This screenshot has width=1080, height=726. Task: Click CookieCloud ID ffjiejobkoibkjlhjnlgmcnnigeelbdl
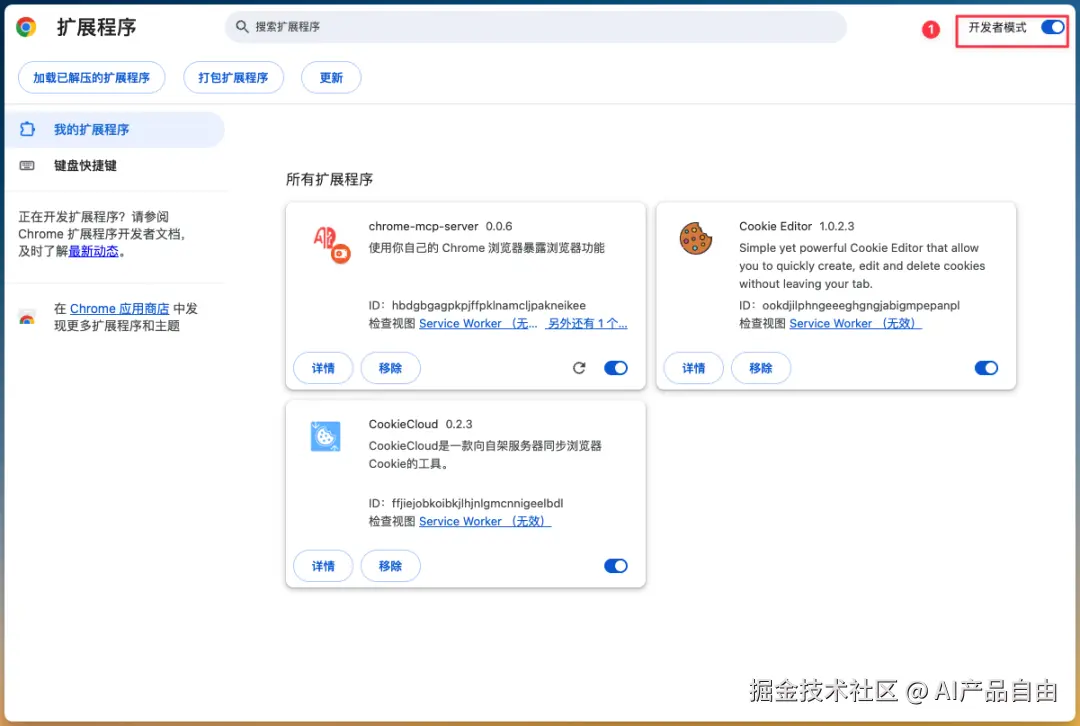(x=477, y=503)
